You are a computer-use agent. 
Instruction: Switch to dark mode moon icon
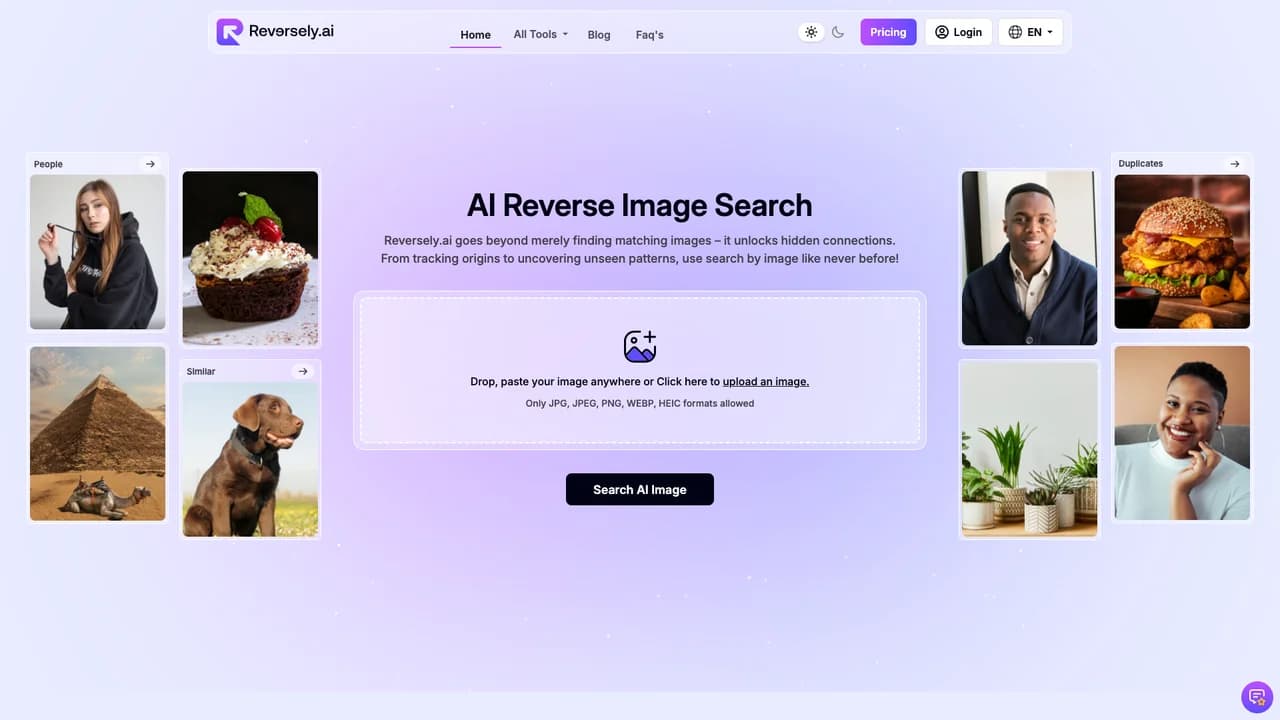(838, 32)
